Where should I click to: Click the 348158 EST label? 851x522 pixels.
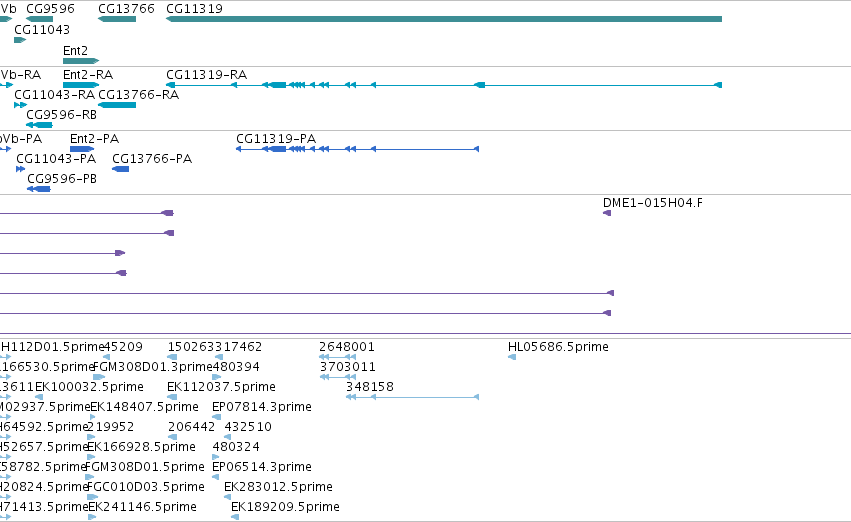click(370, 386)
